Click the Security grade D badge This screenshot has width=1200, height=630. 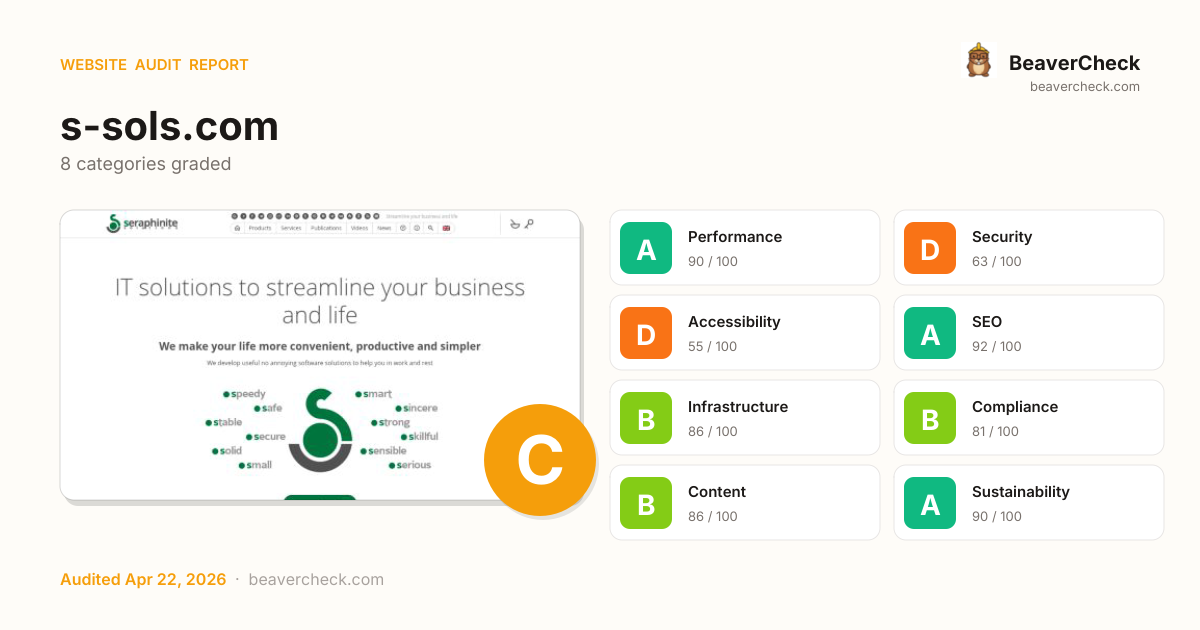[x=930, y=248]
